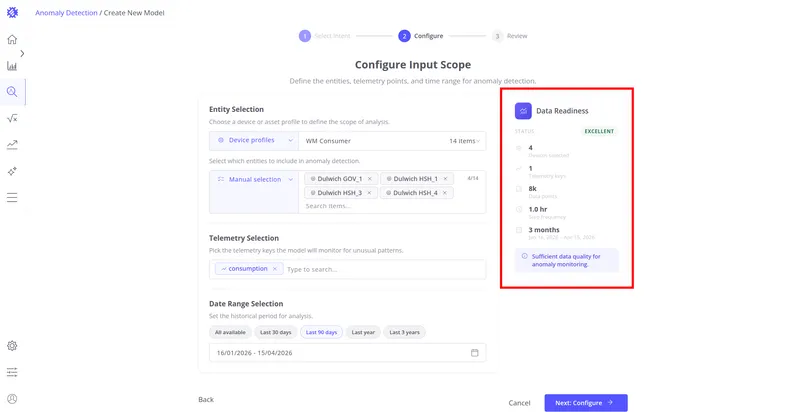
Task: Click the Data Readiness chart icon
Action: pos(523,111)
